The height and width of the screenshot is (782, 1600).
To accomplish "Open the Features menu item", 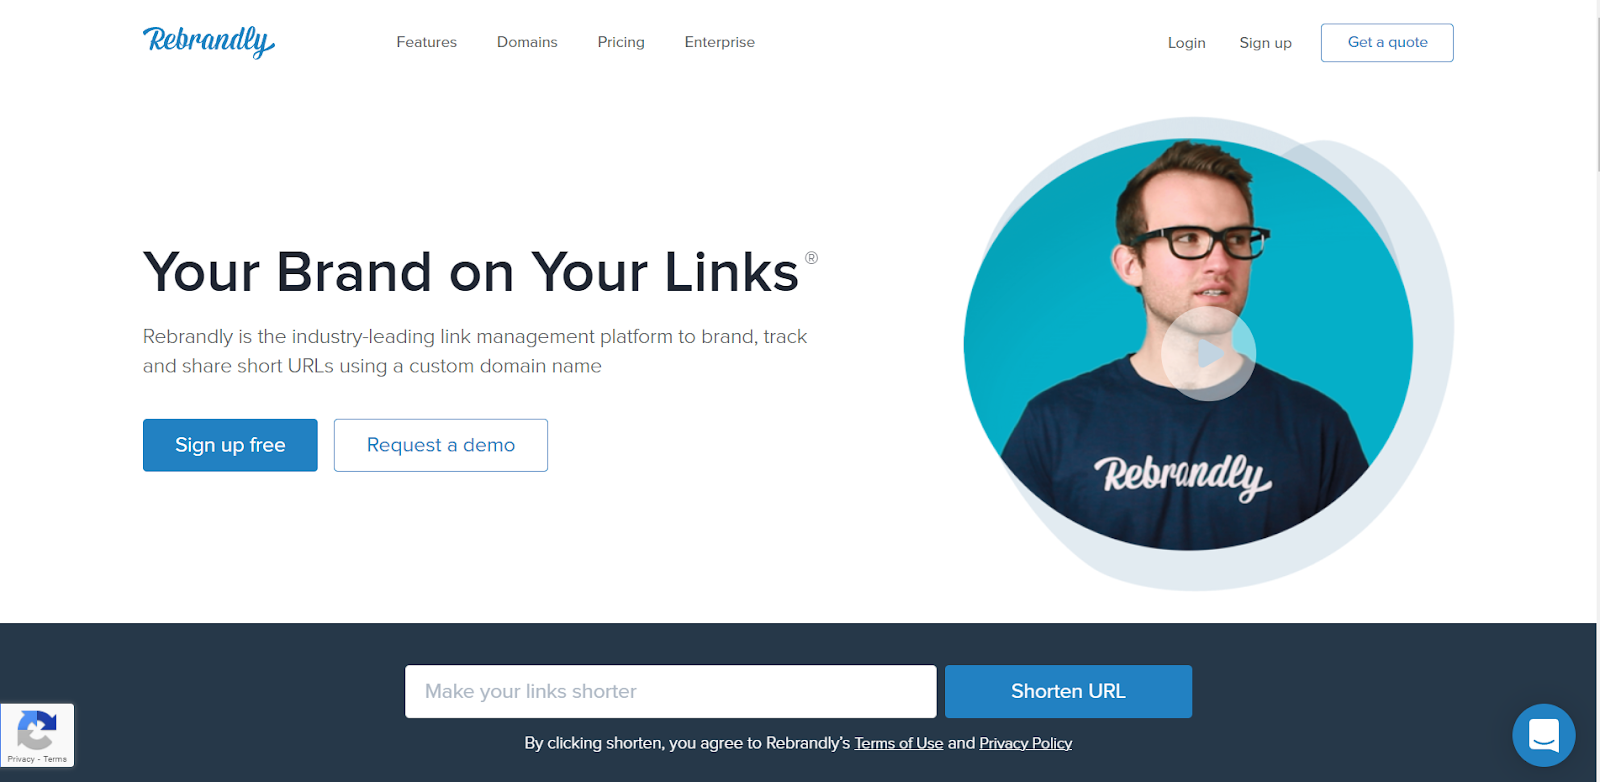I will point(426,42).
